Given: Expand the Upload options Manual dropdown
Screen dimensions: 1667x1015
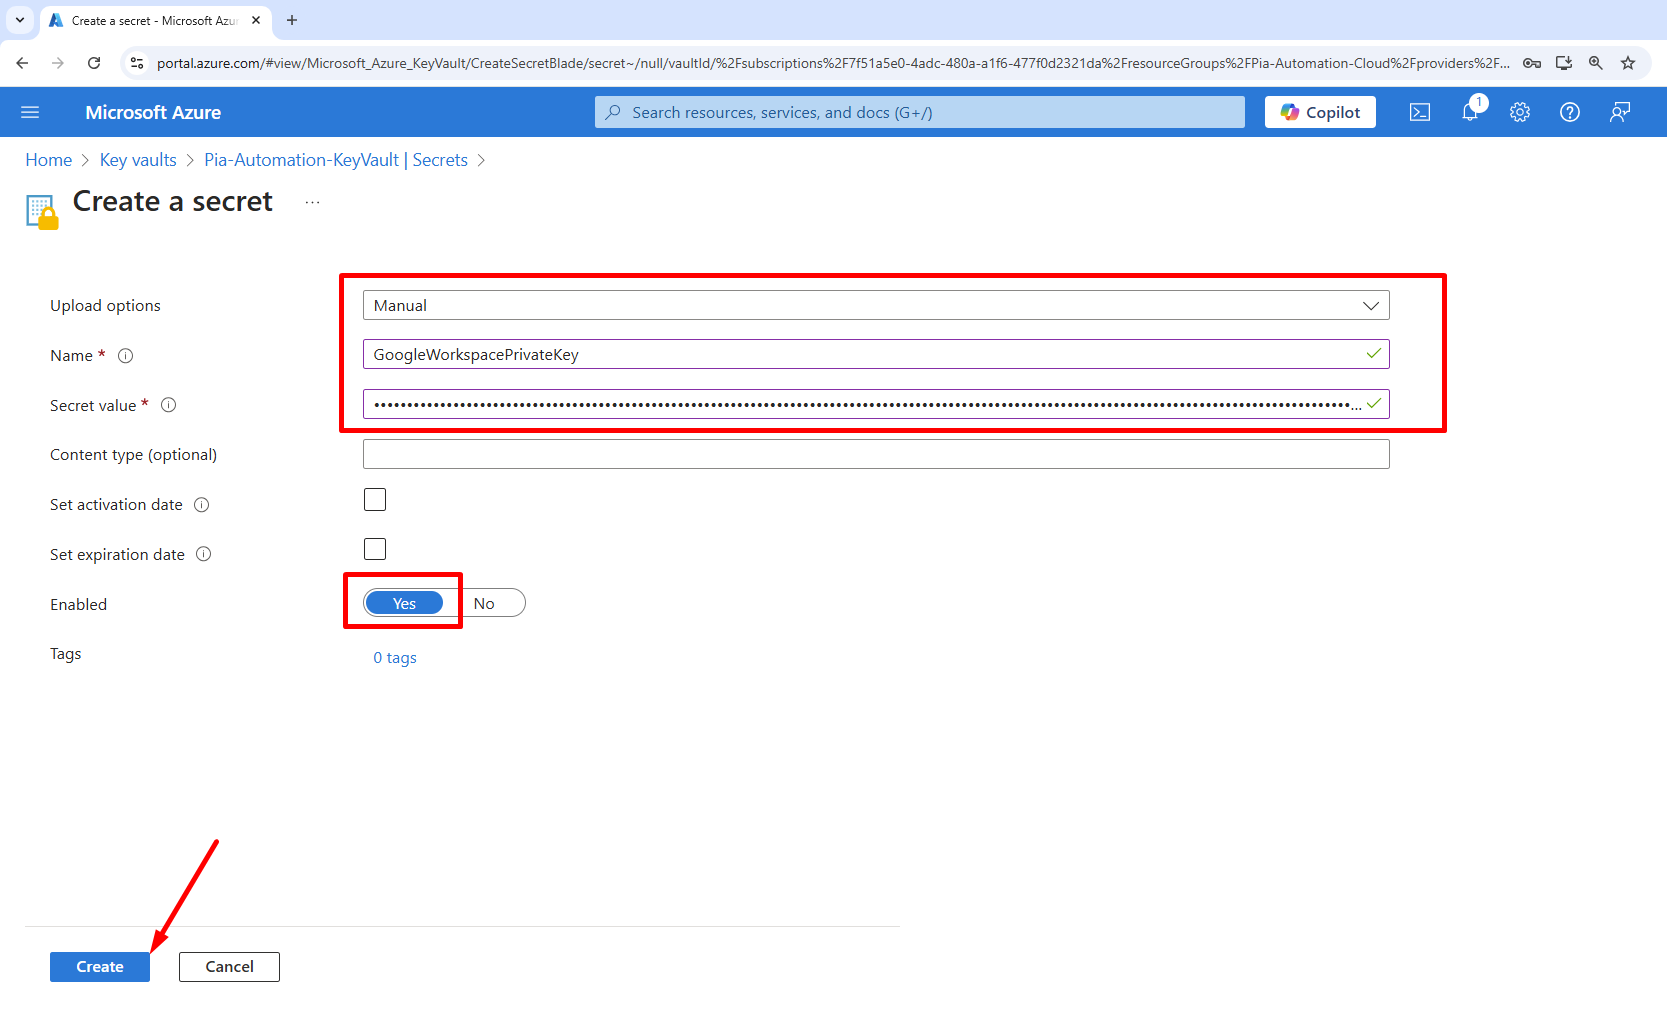Looking at the screenshot, I should [x=876, y=305].
